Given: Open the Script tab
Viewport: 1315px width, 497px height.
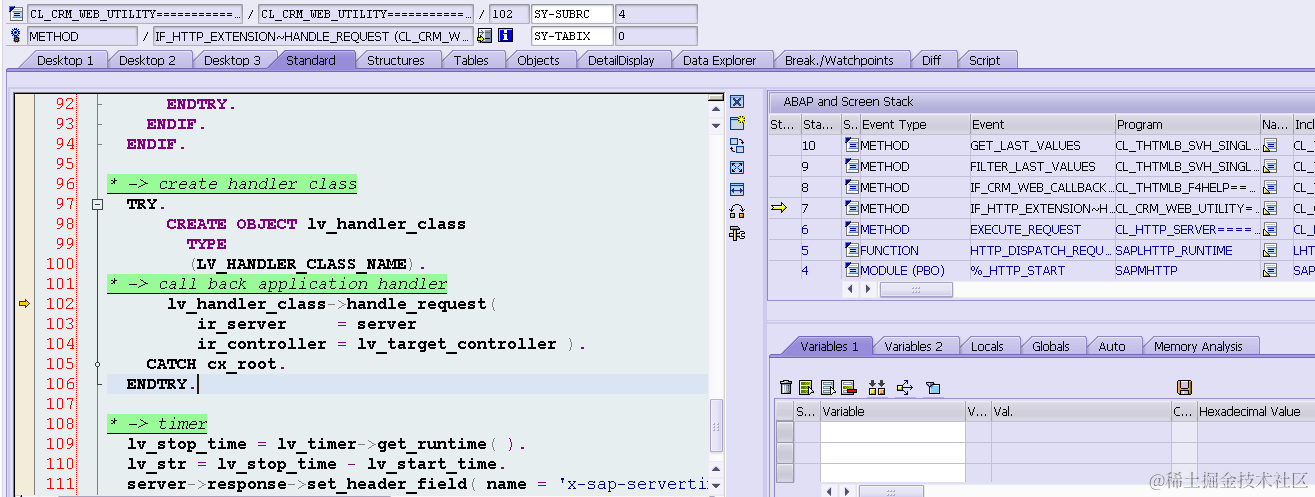Looking at the screenshot, I should tap(984, 60).
